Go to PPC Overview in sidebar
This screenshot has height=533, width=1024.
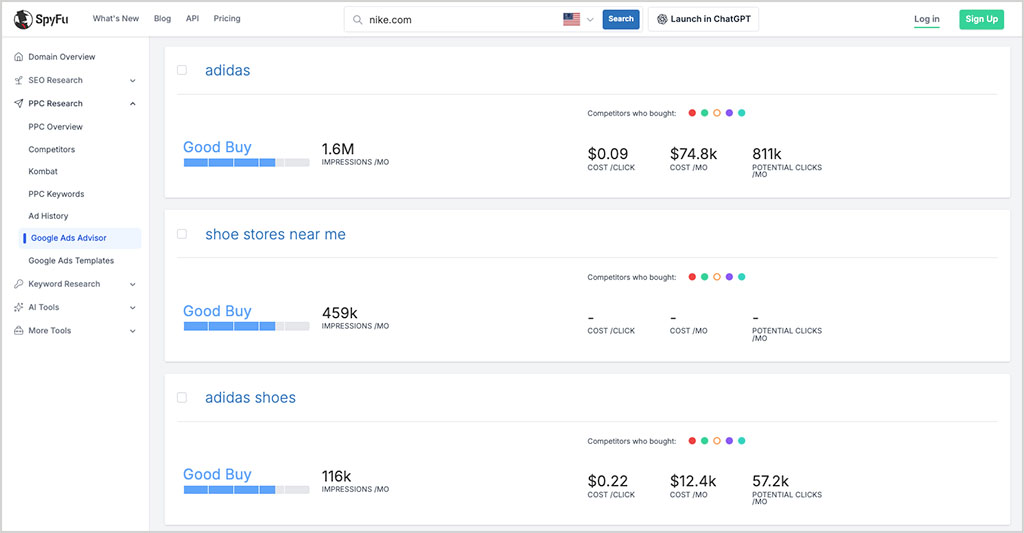pos(56,127)
